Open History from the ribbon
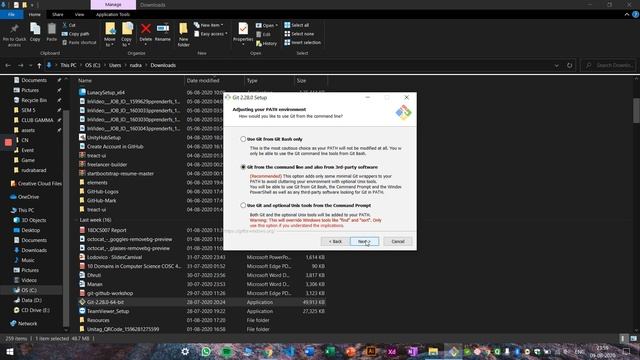The height and width of the screenshot is (360, 640). click(x=266, y=43)
